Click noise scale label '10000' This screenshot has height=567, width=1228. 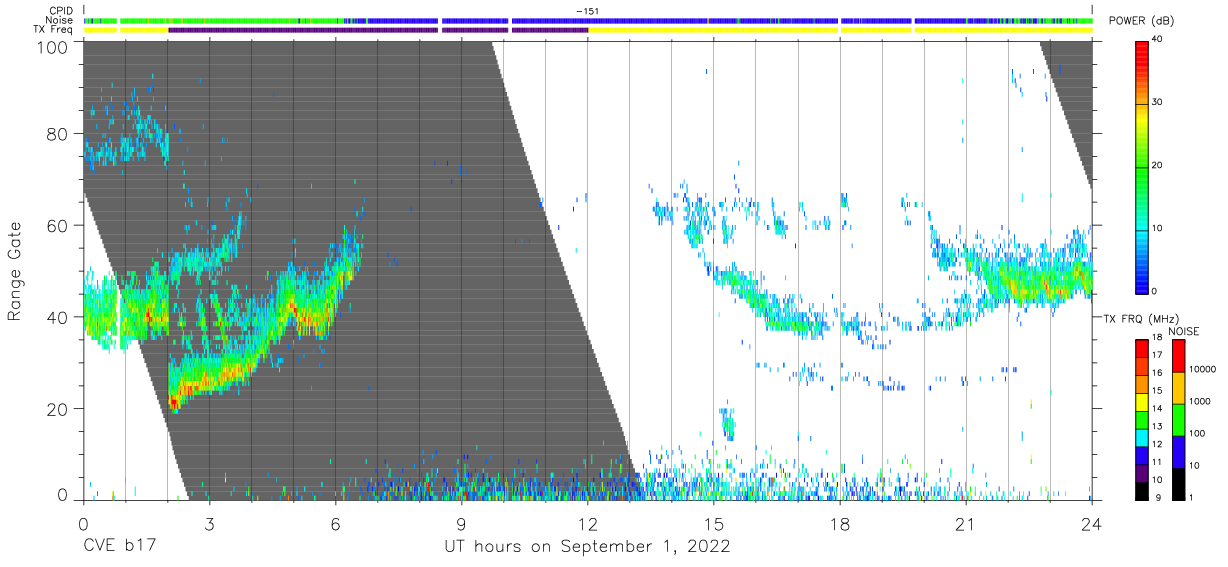(1203, 369)
